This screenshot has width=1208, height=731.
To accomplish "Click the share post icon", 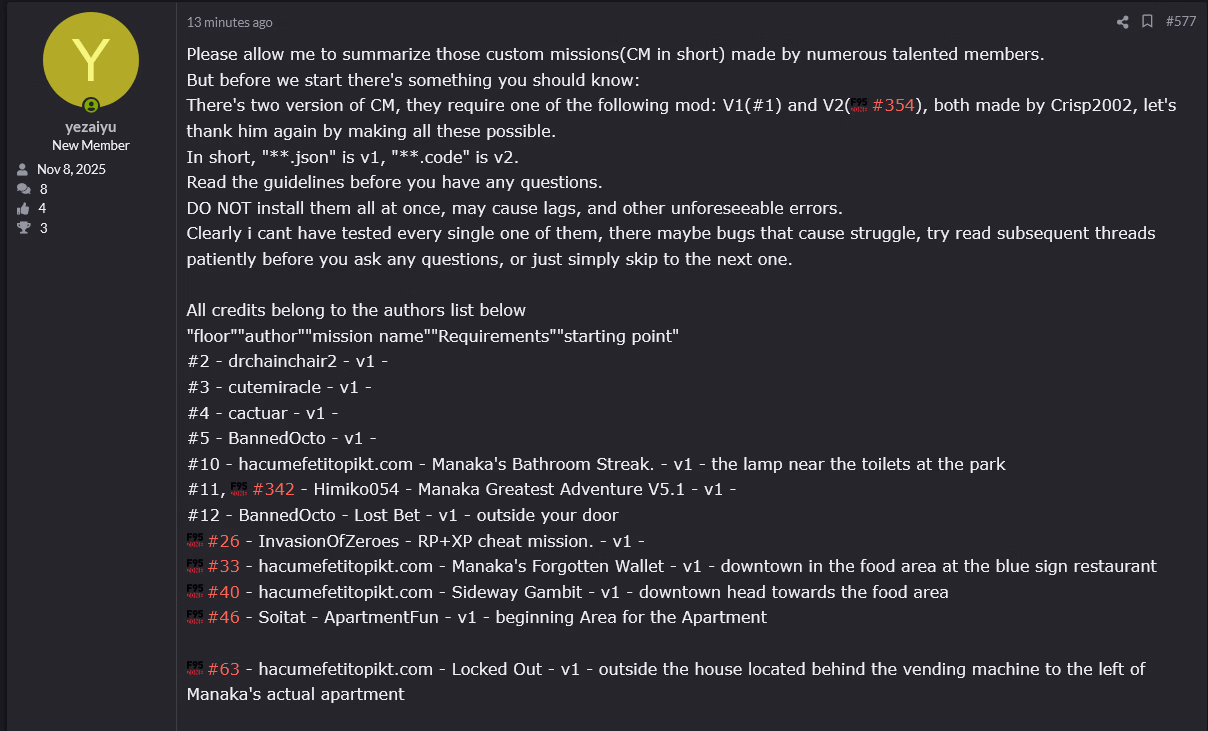I will point(1122,22).
